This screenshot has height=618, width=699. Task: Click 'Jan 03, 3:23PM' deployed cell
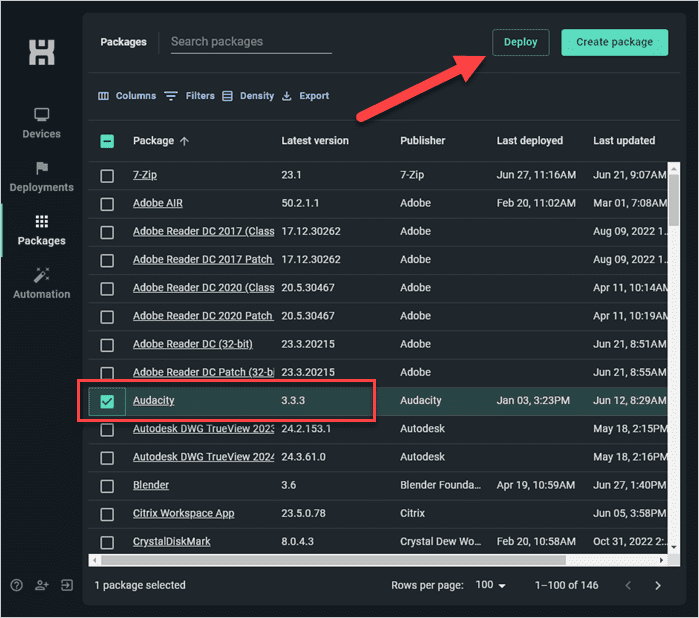(x=533, y=400)
